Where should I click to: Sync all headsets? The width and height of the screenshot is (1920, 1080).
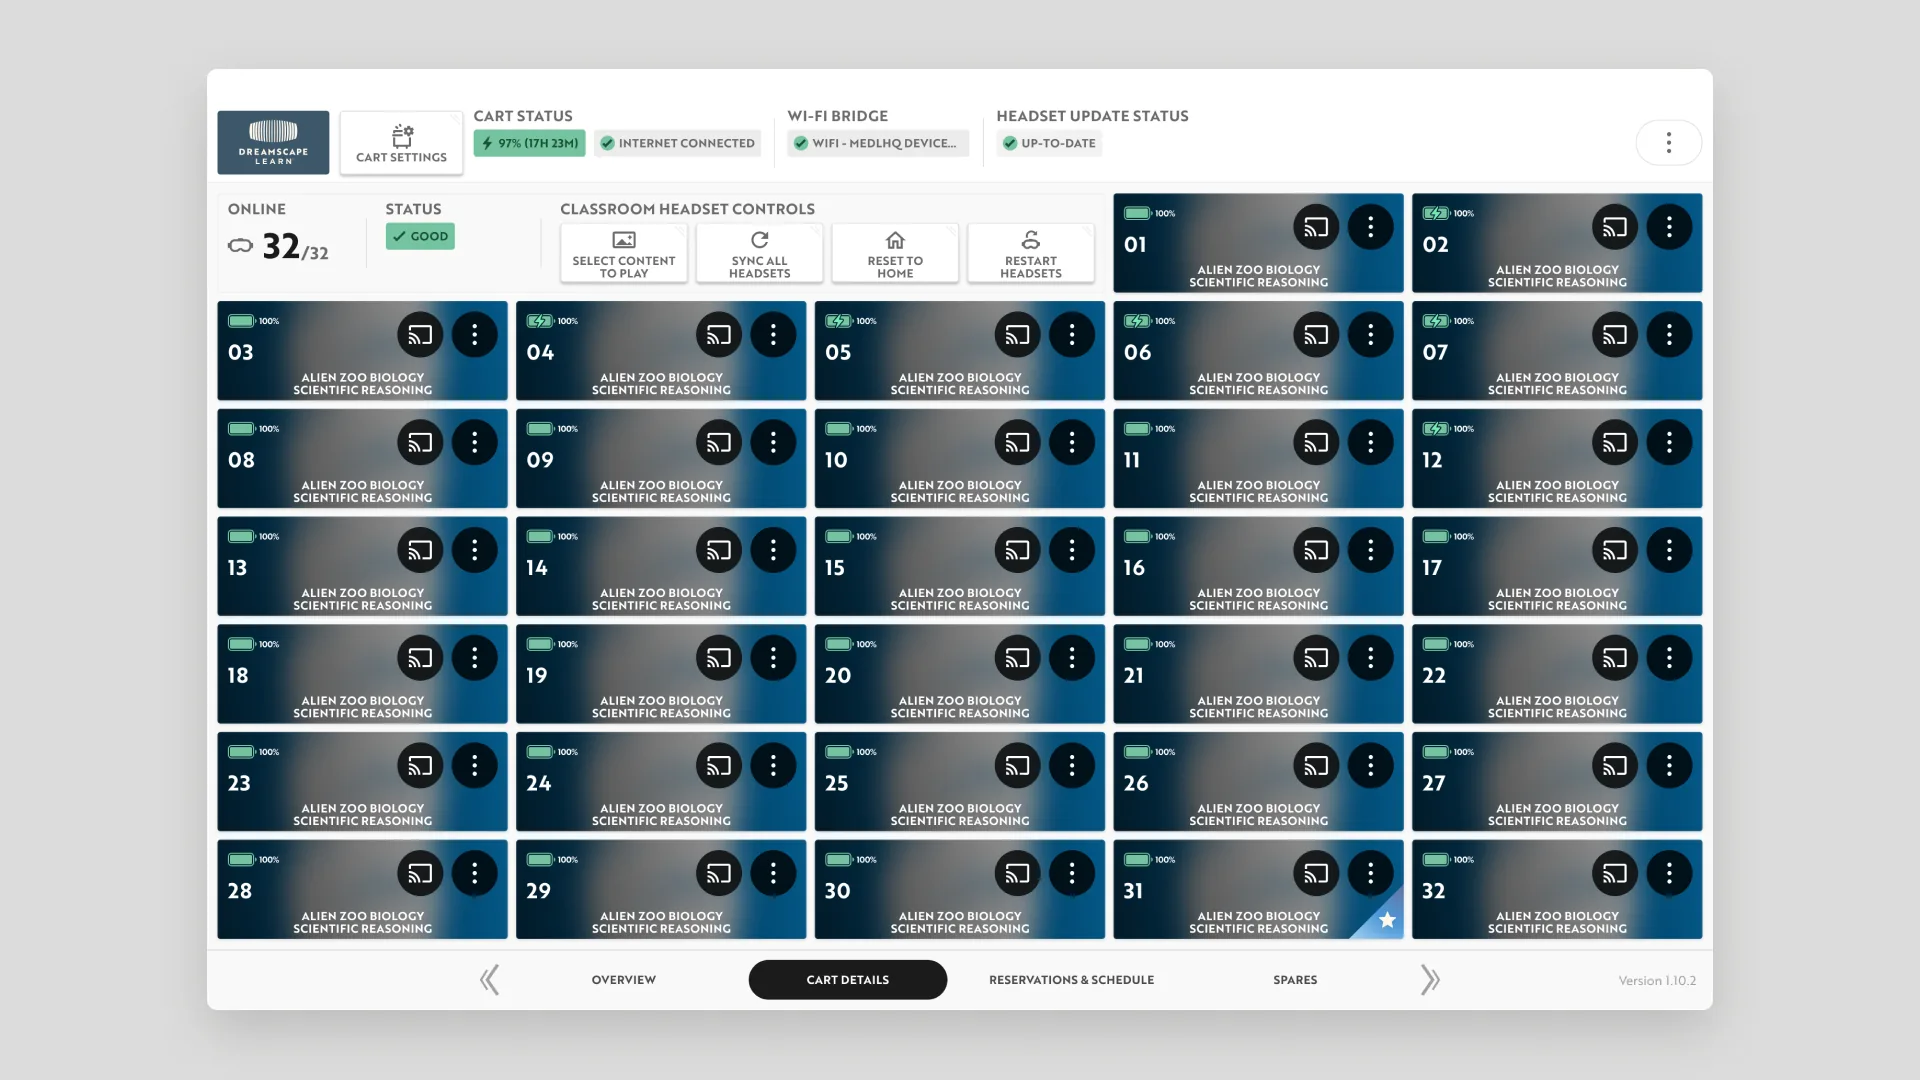click(x=760, y=253)
